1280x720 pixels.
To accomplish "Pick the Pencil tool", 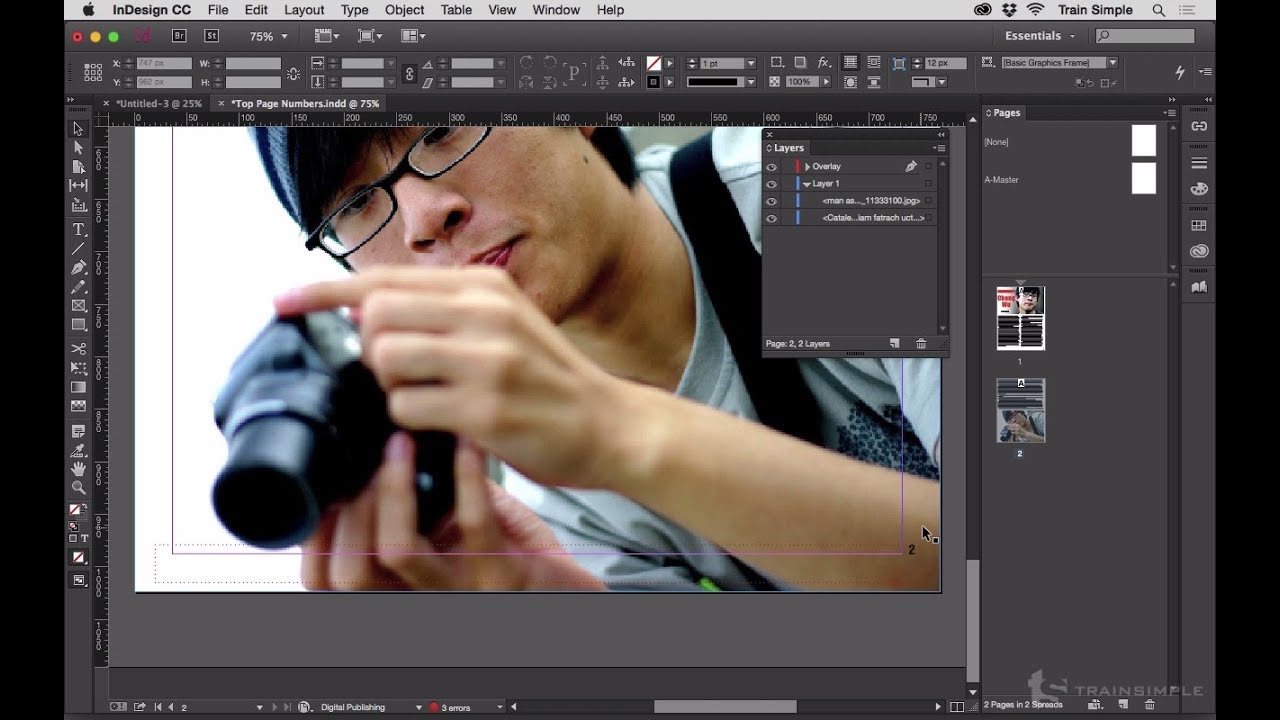I will 78,287.
